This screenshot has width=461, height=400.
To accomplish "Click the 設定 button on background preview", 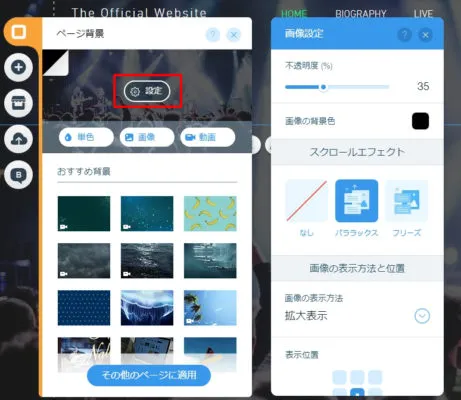I will click(x=147, y=91).
